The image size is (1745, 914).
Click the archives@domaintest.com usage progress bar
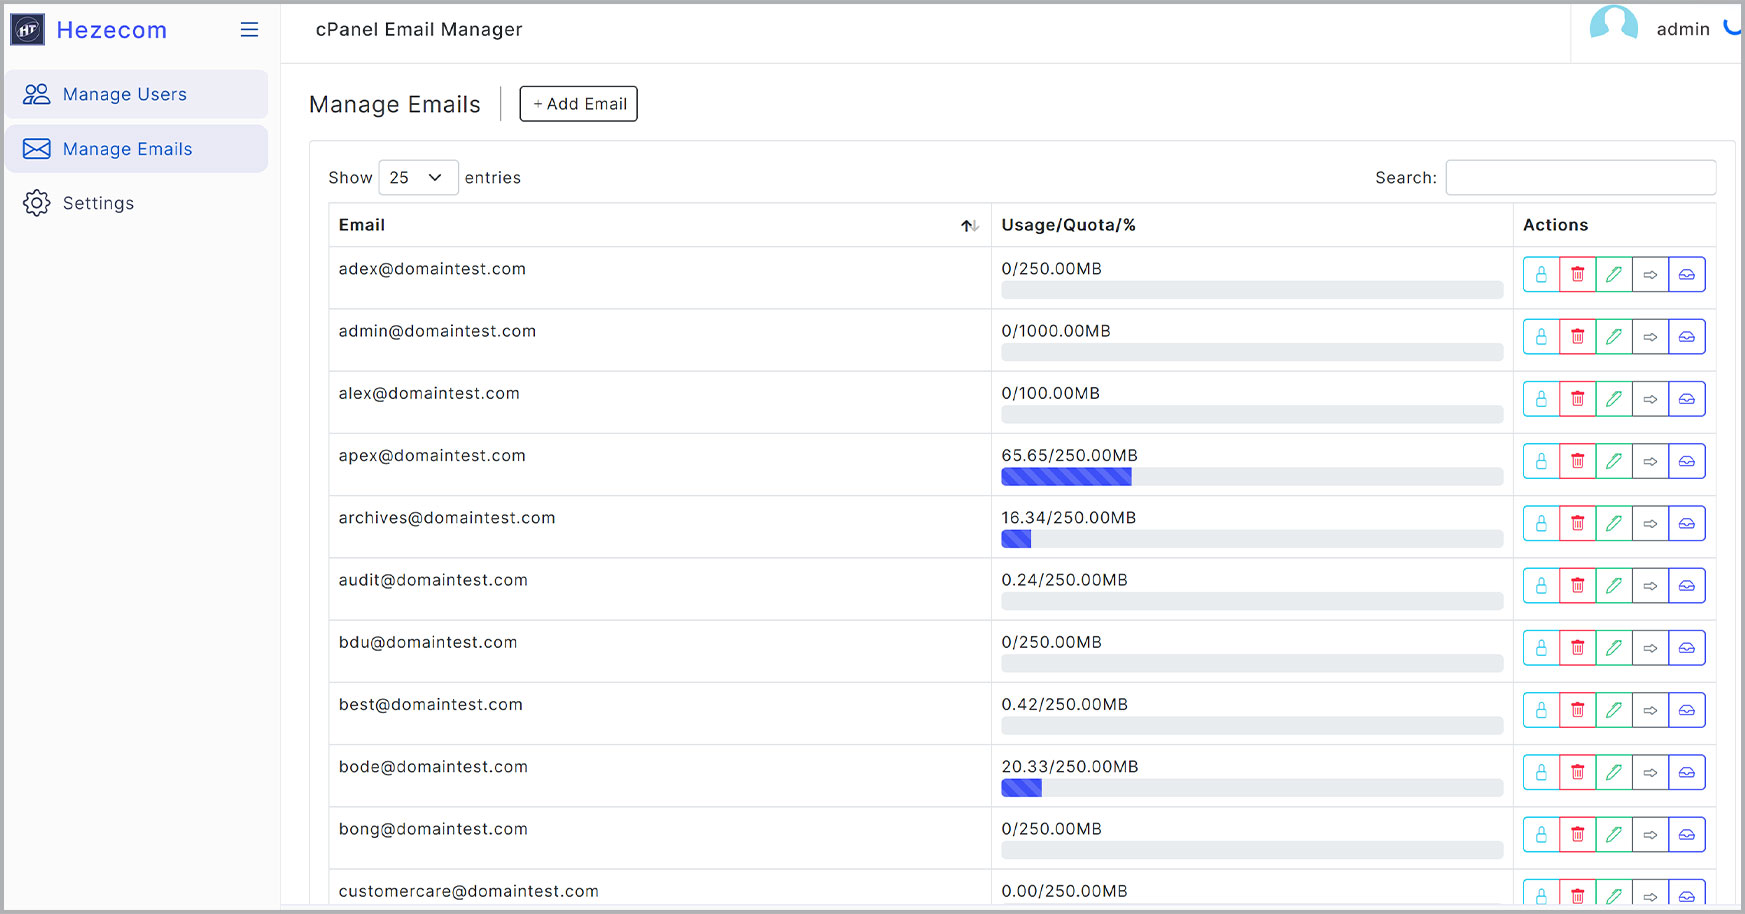point(1252,539)
